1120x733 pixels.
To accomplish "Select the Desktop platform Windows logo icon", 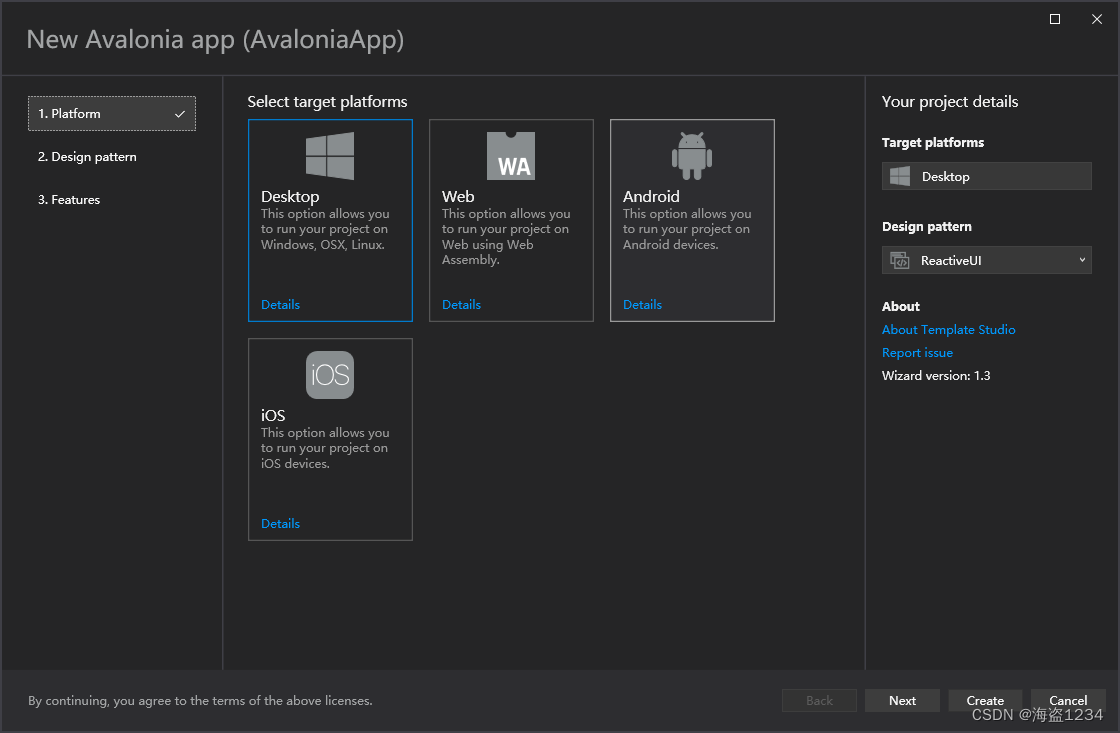I will [x=329, y=156].
